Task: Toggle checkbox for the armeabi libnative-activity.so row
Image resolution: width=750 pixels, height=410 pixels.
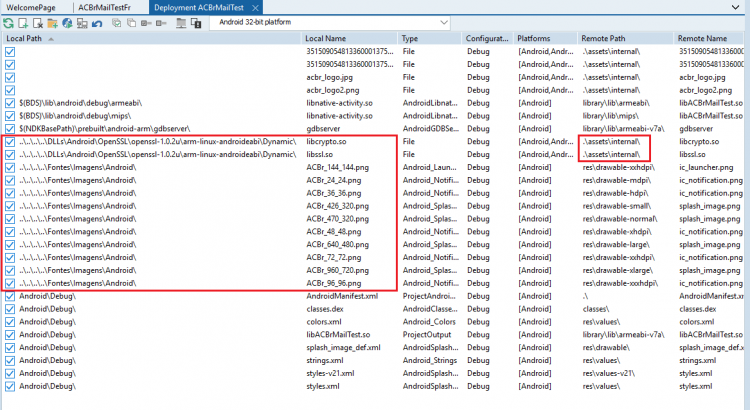Action: [10, 103]
